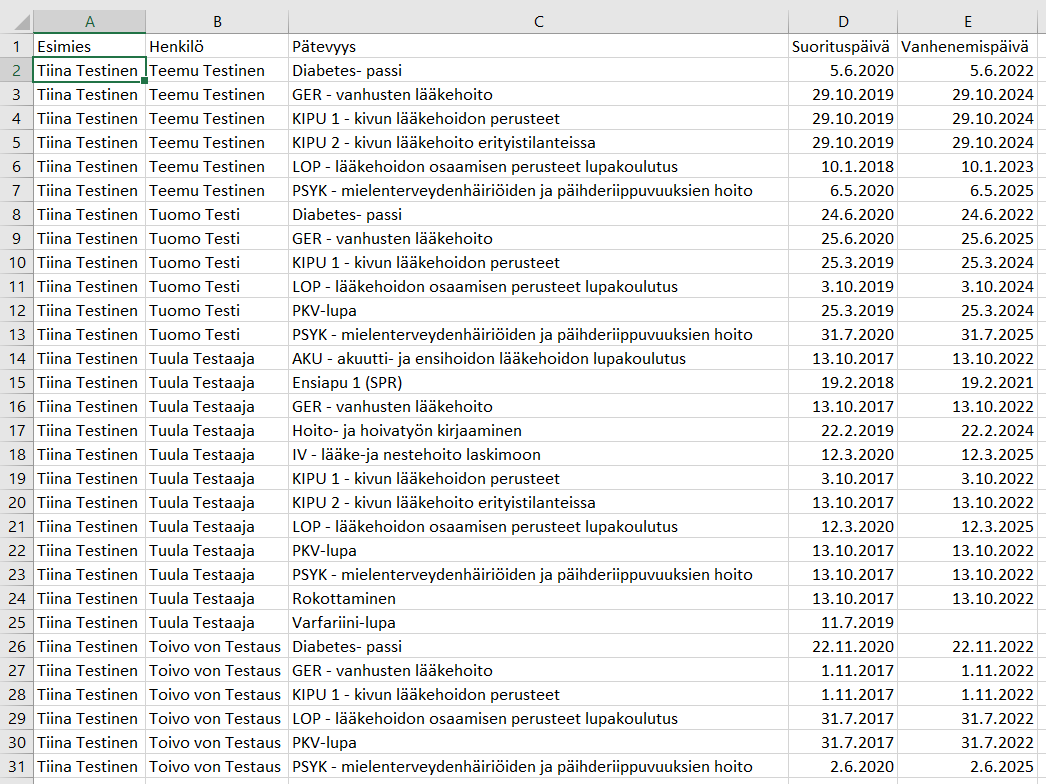This screenshot has width=1046, height=784.
Task: Select KIPU 2 cell in row 20
Action: coord(538,502)
